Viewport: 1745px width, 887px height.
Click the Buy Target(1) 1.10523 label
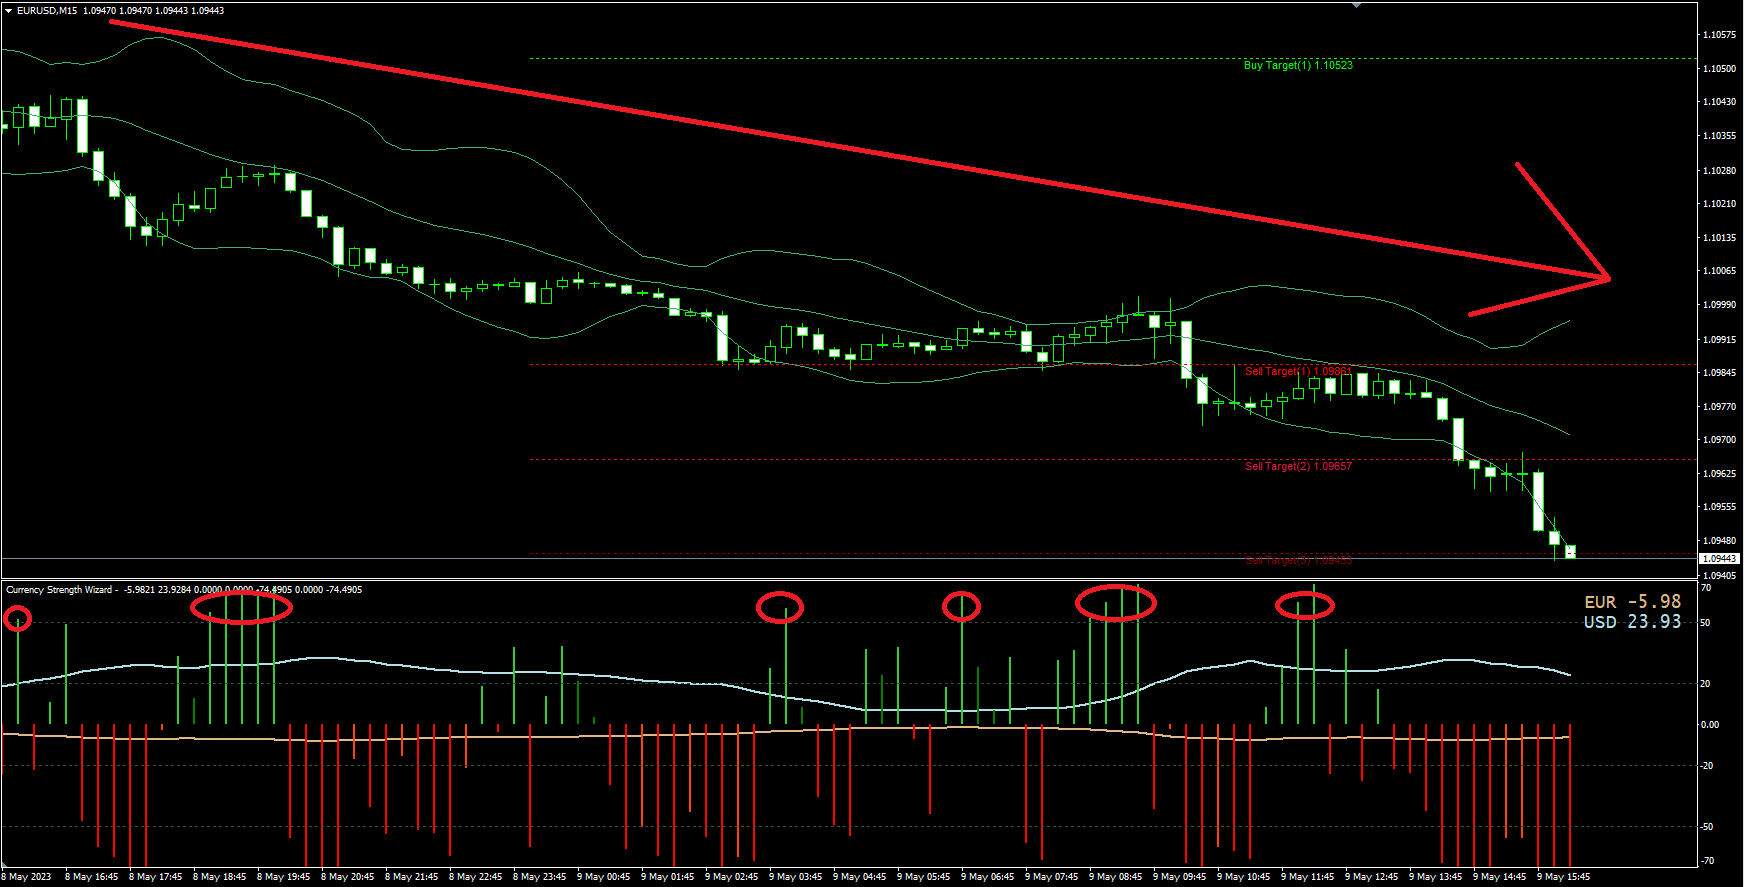tap(1298, 65)
